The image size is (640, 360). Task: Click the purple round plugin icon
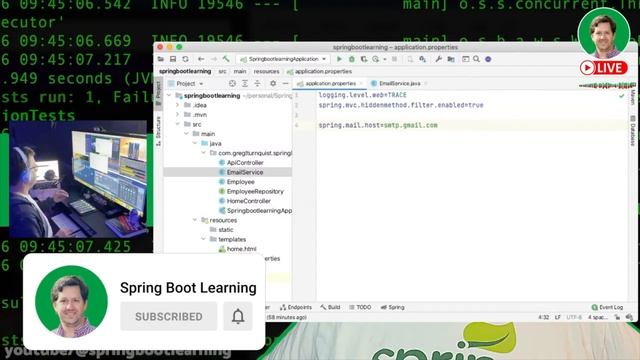488,59
